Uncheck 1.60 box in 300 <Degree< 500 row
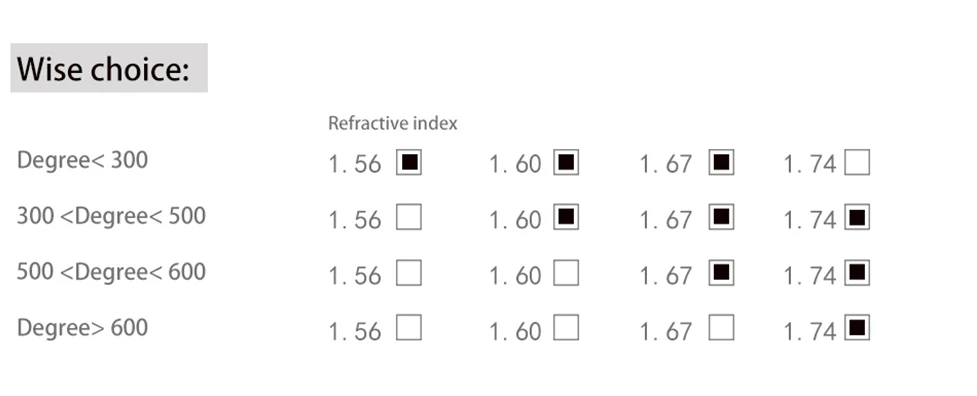This screenshot has width=977, height=396. pos(566,217)
